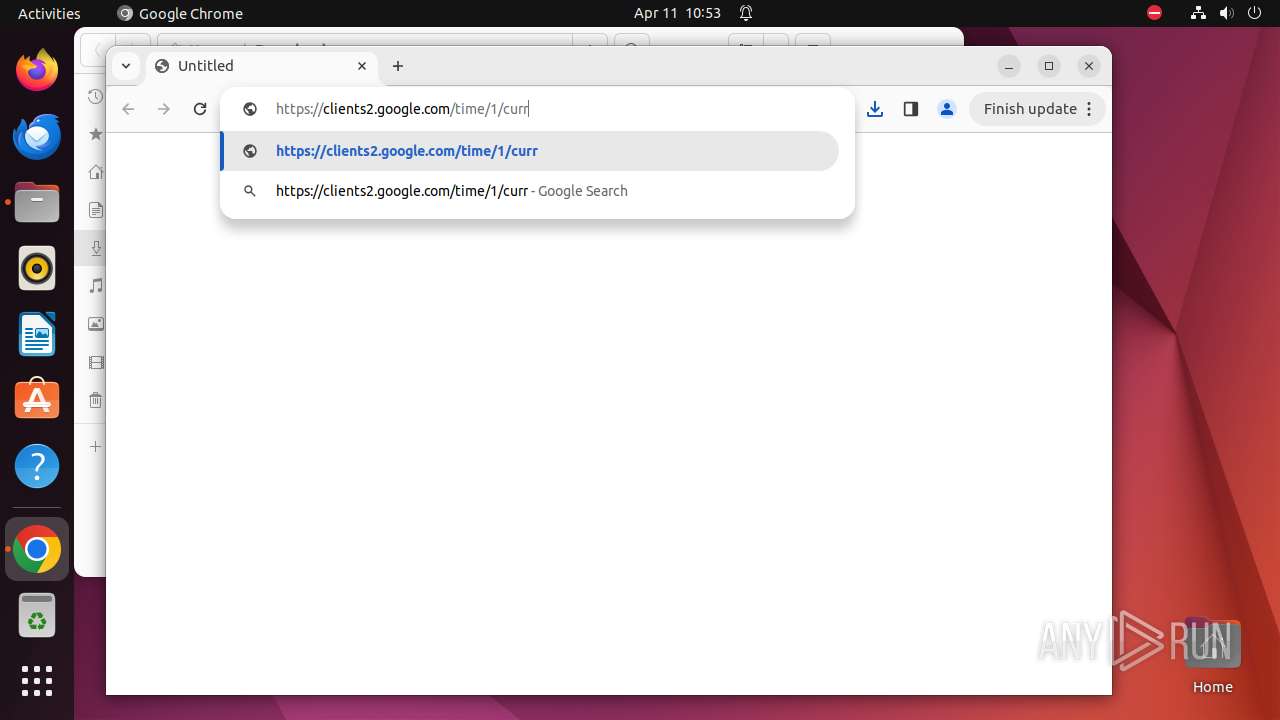Screen dimensions: 1280x720
Task: Open Ubuntu Software from the dock
Action: pyautogui.click(x=37, y=400)
